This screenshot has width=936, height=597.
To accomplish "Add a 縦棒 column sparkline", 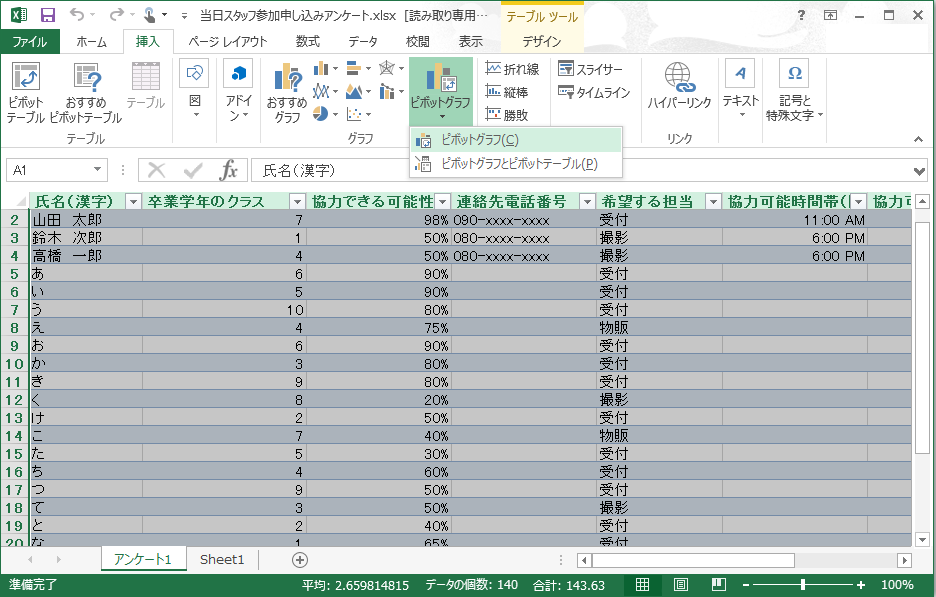I will click(507, 91).
